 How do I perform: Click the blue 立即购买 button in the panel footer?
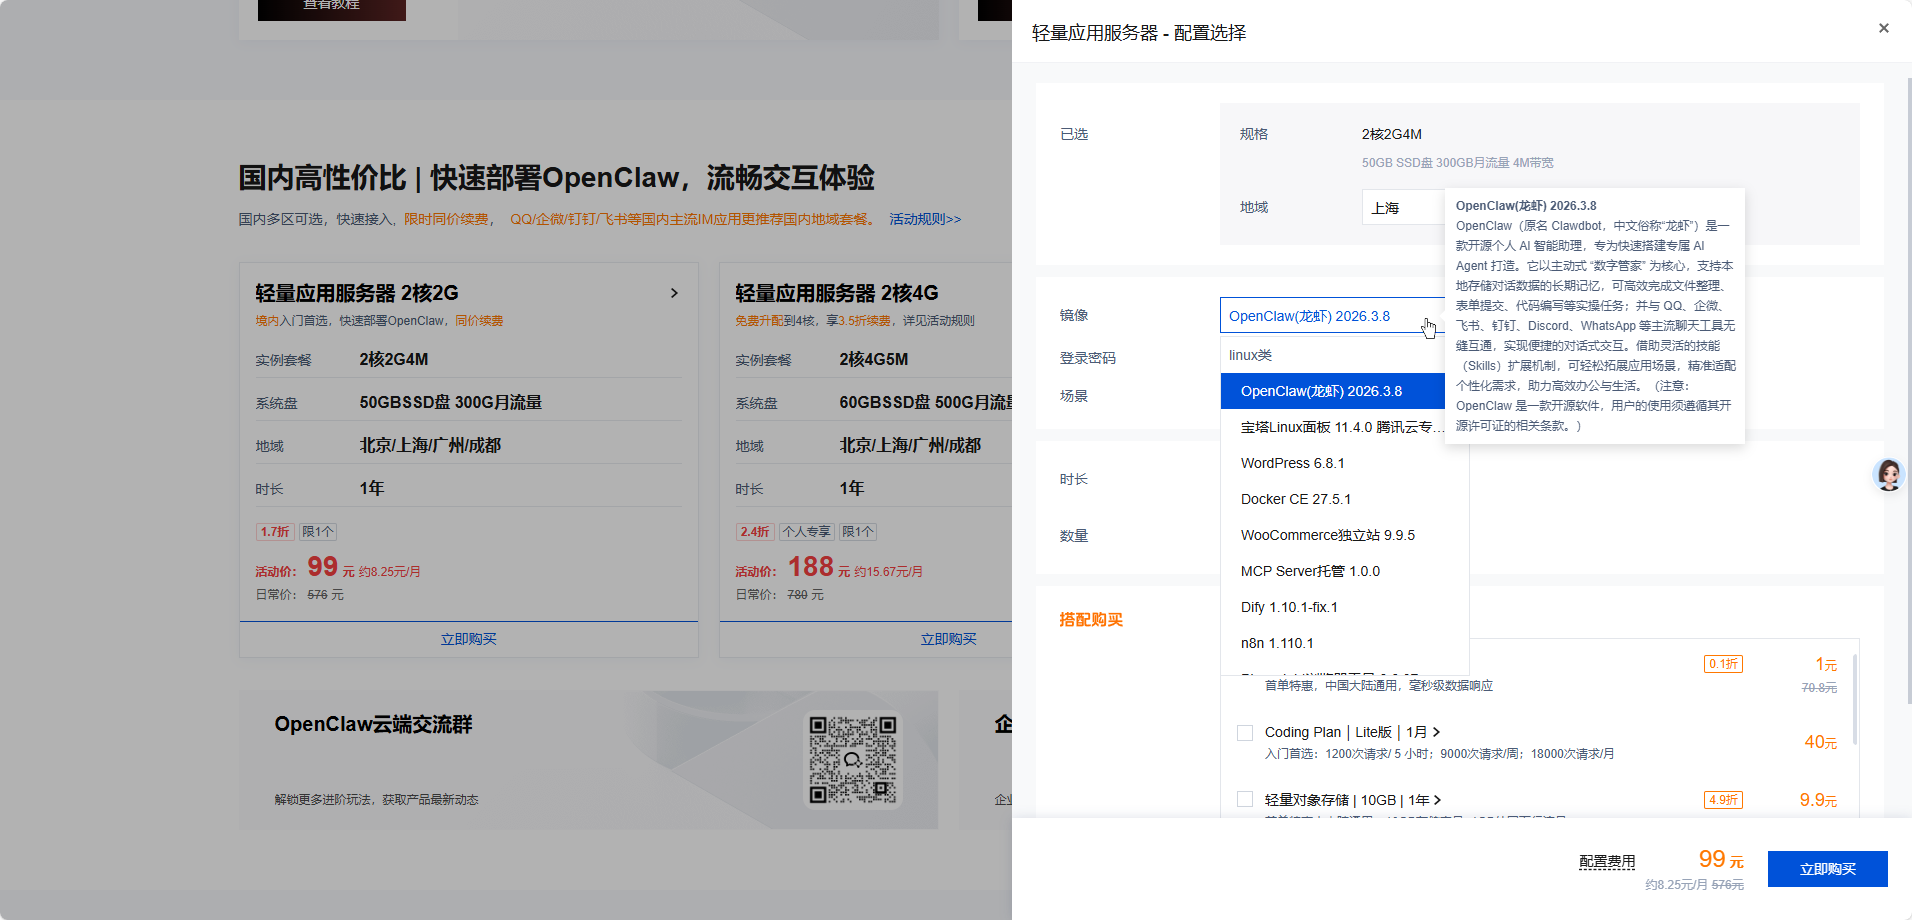[1827, 869]
